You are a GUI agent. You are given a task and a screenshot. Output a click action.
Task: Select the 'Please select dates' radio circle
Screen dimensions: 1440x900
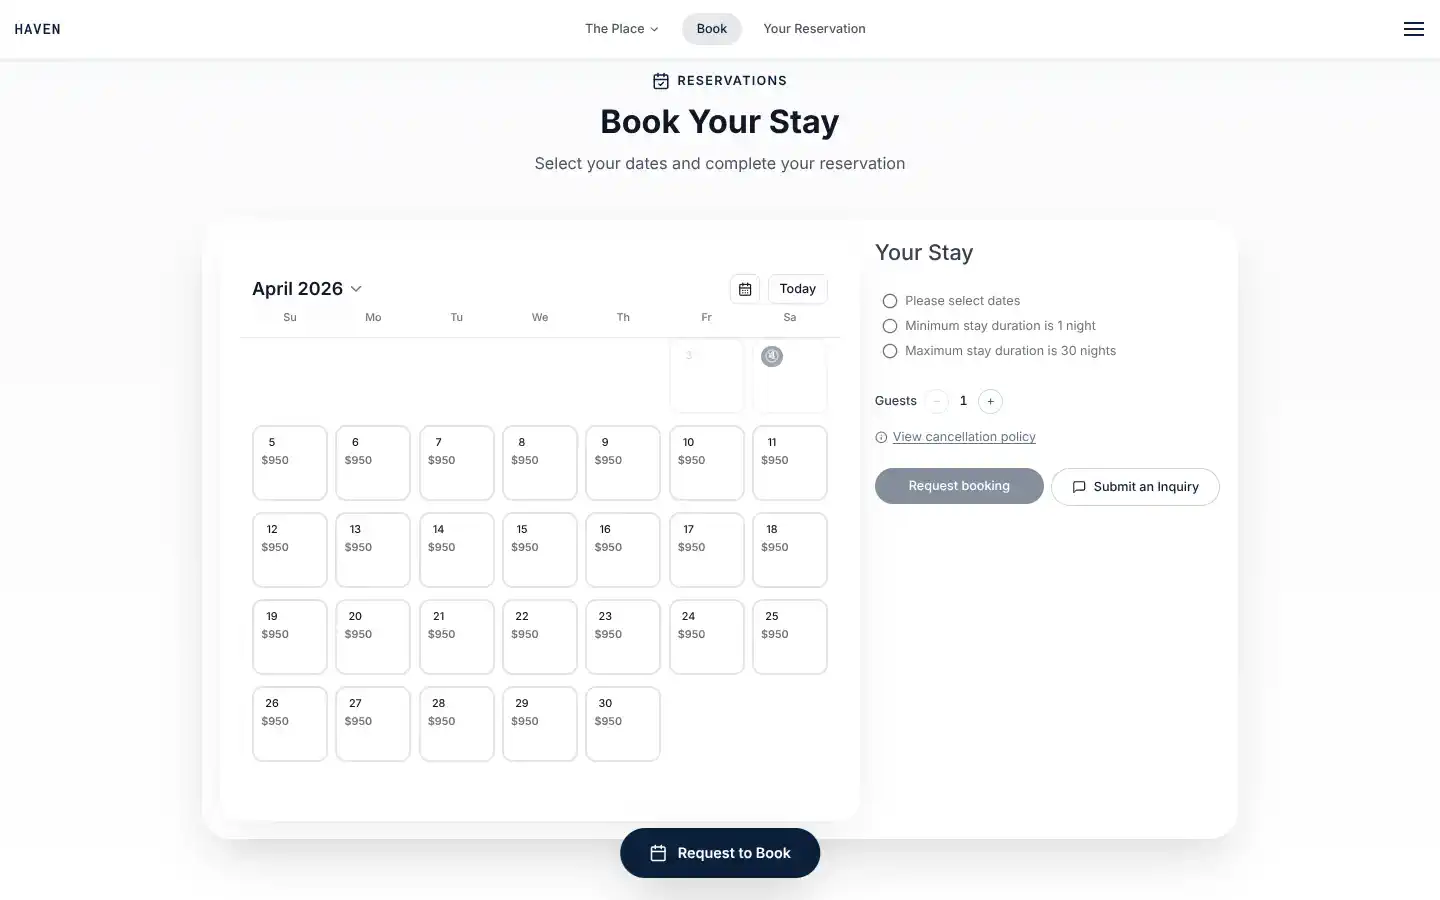pos(890,301)
